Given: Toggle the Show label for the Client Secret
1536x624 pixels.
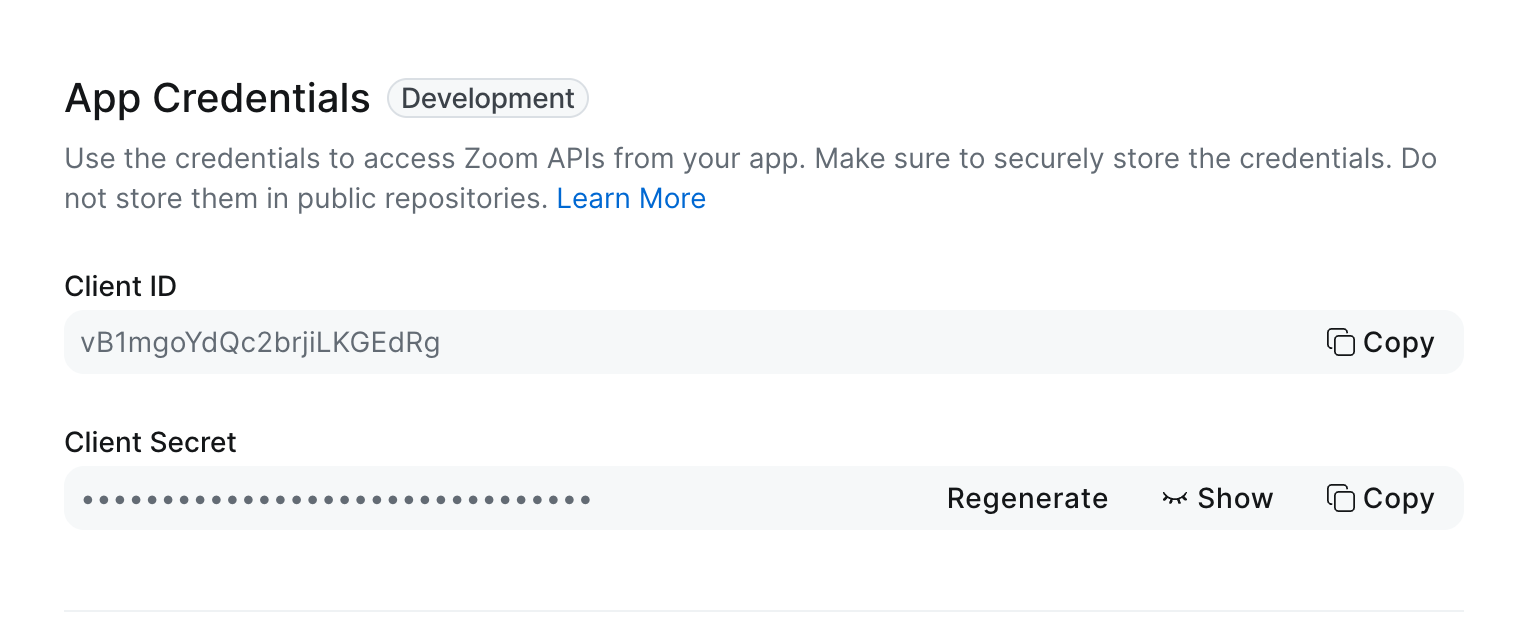Looking at the screenshot, I should [x=1235, y=498].
